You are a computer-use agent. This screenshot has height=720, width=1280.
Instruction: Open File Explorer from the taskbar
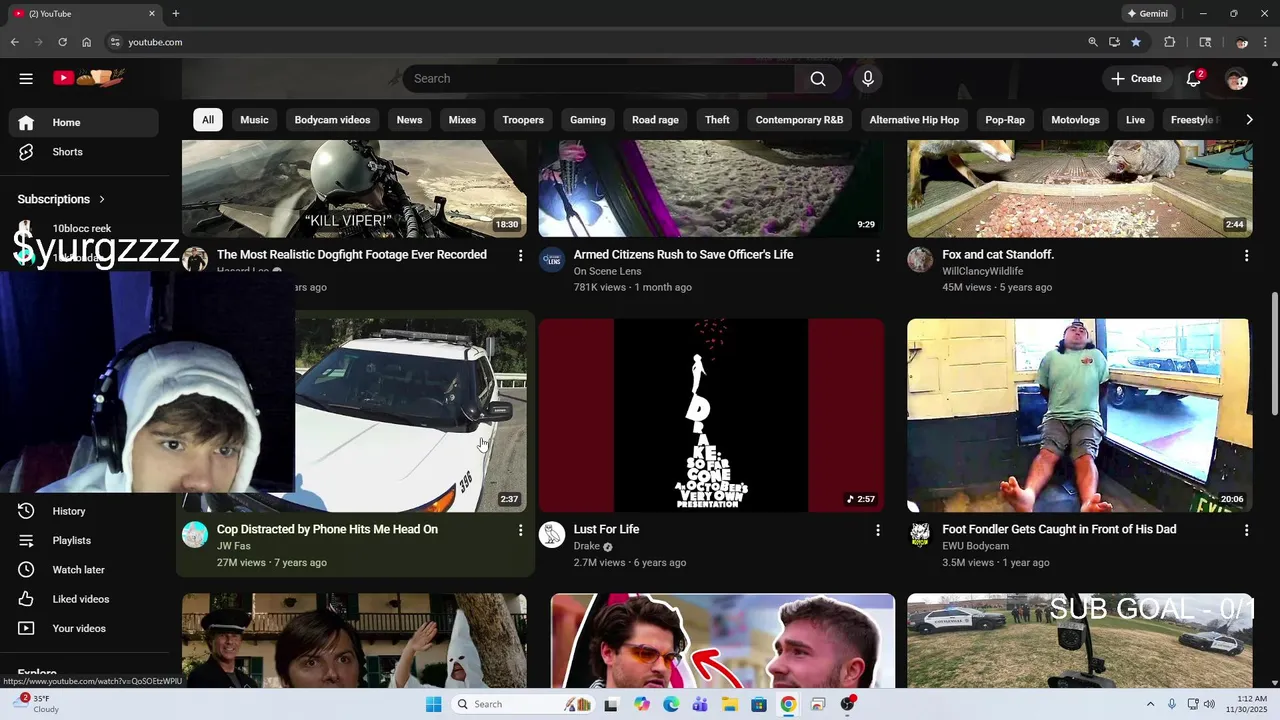point(730,704)
